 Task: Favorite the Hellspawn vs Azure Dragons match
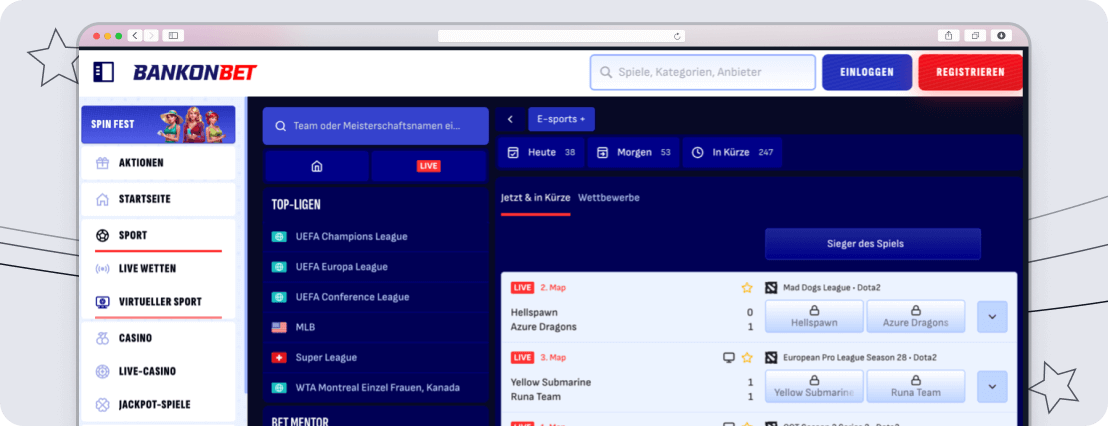[746, 288]
